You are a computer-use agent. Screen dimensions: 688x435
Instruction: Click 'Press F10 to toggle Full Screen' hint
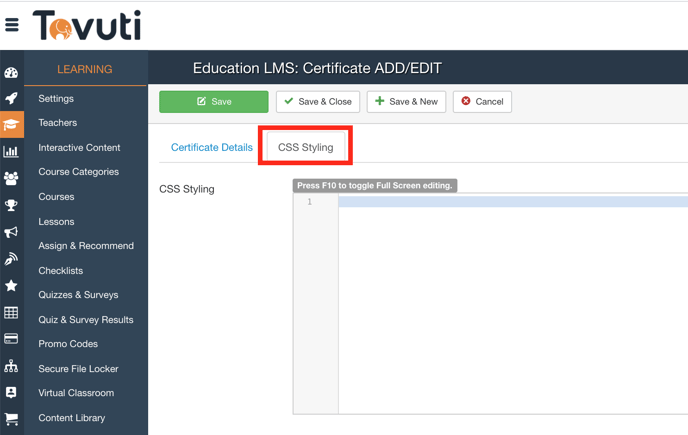click(x=375, y=186)
